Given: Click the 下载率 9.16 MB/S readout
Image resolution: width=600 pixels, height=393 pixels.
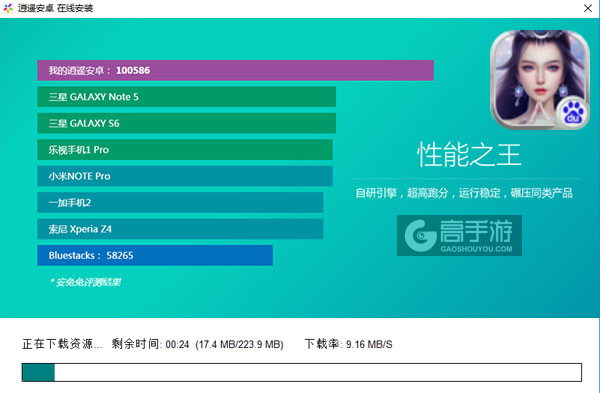Looking at the screenshot, I should point(348,344).
